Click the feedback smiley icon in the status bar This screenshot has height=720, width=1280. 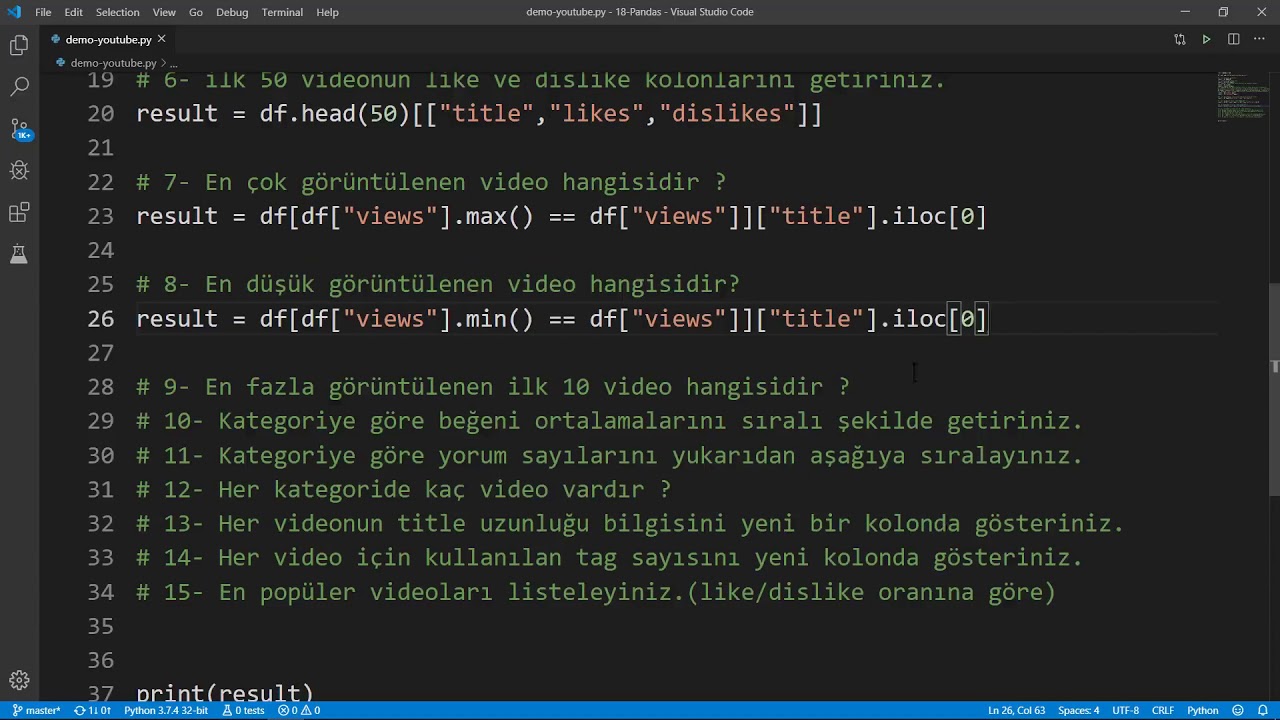pos(1238,710)
